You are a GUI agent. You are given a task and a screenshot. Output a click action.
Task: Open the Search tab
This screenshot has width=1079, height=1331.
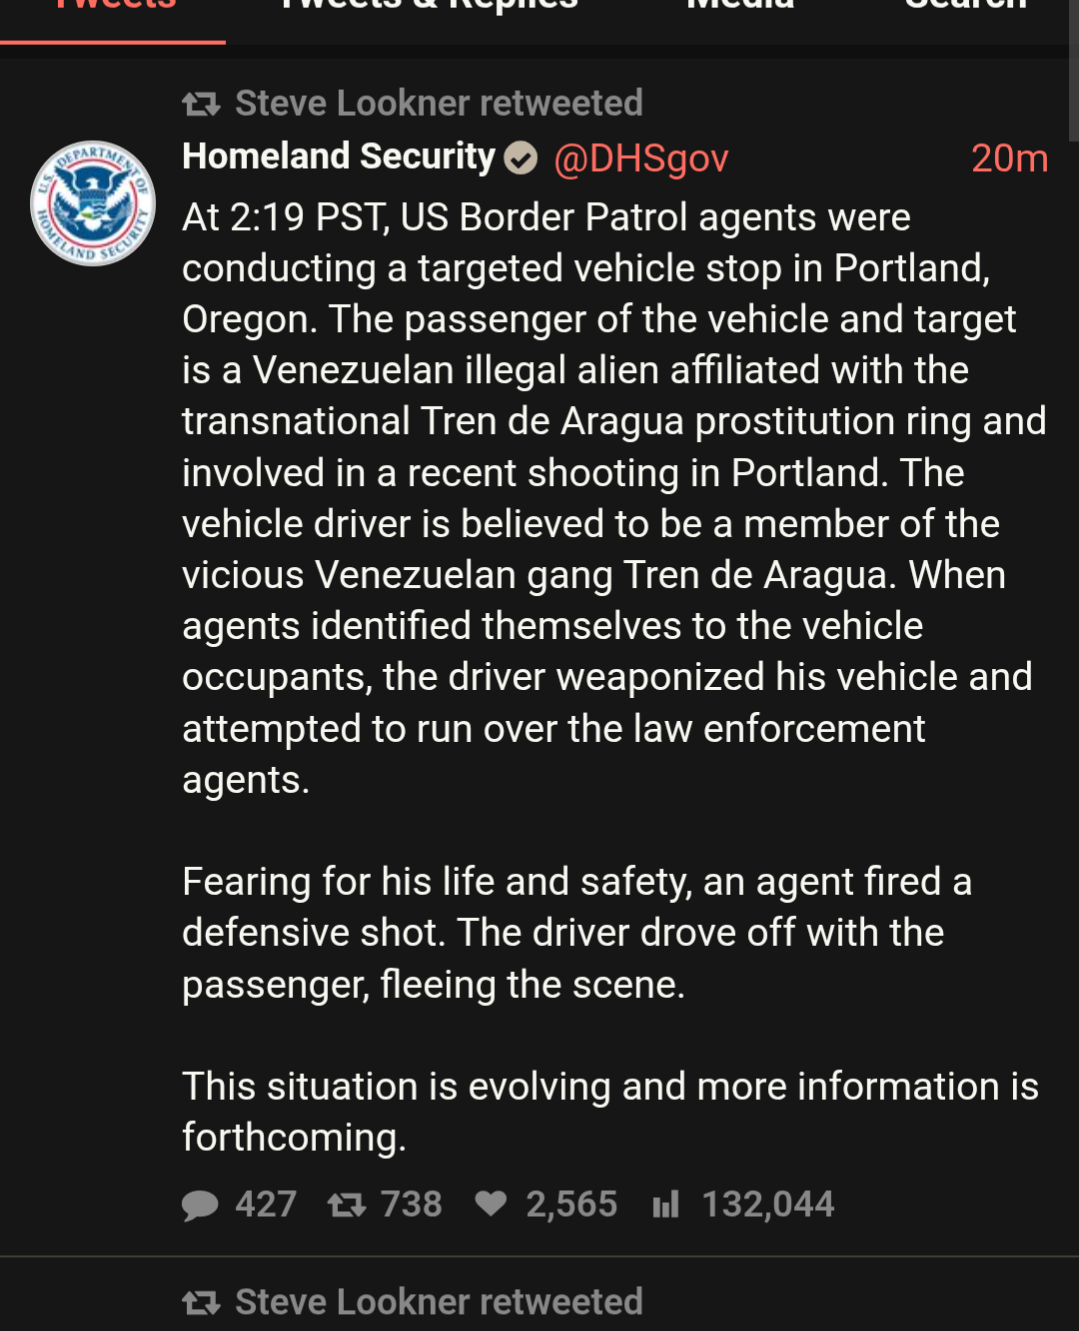(x=965, y=8)
